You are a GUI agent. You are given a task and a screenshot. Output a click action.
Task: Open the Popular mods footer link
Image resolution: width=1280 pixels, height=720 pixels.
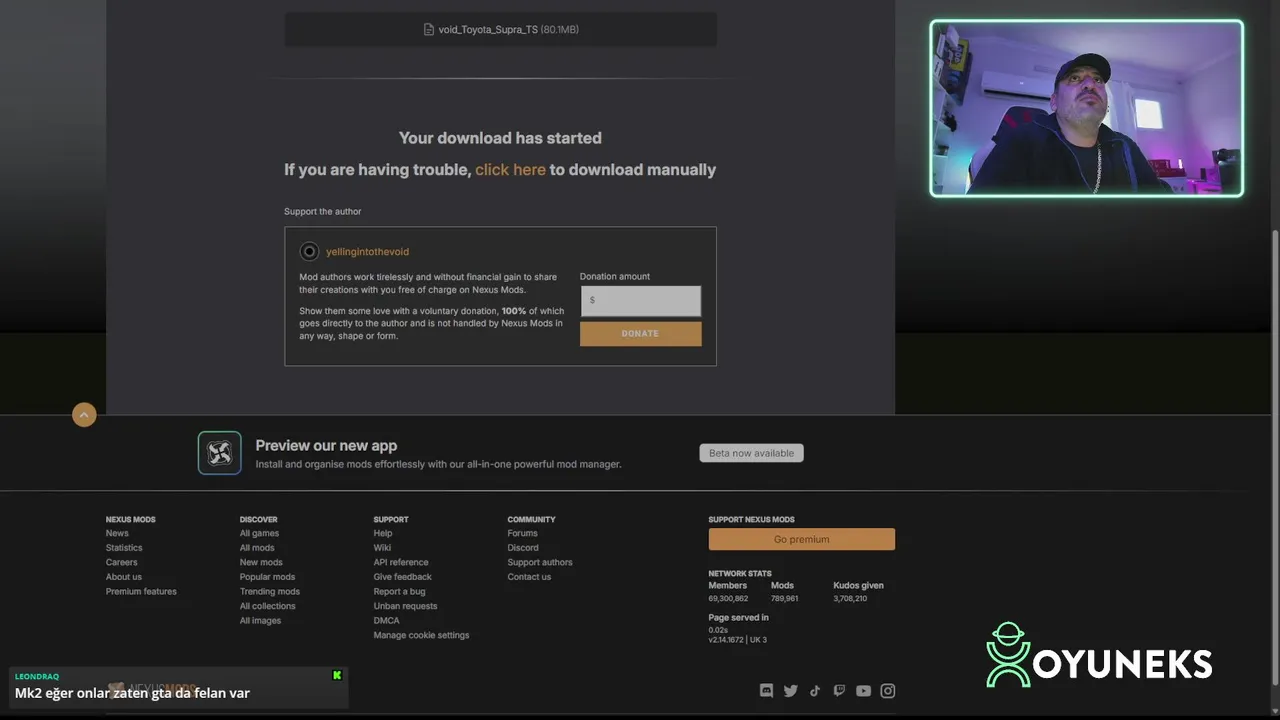tap(267, 577)
